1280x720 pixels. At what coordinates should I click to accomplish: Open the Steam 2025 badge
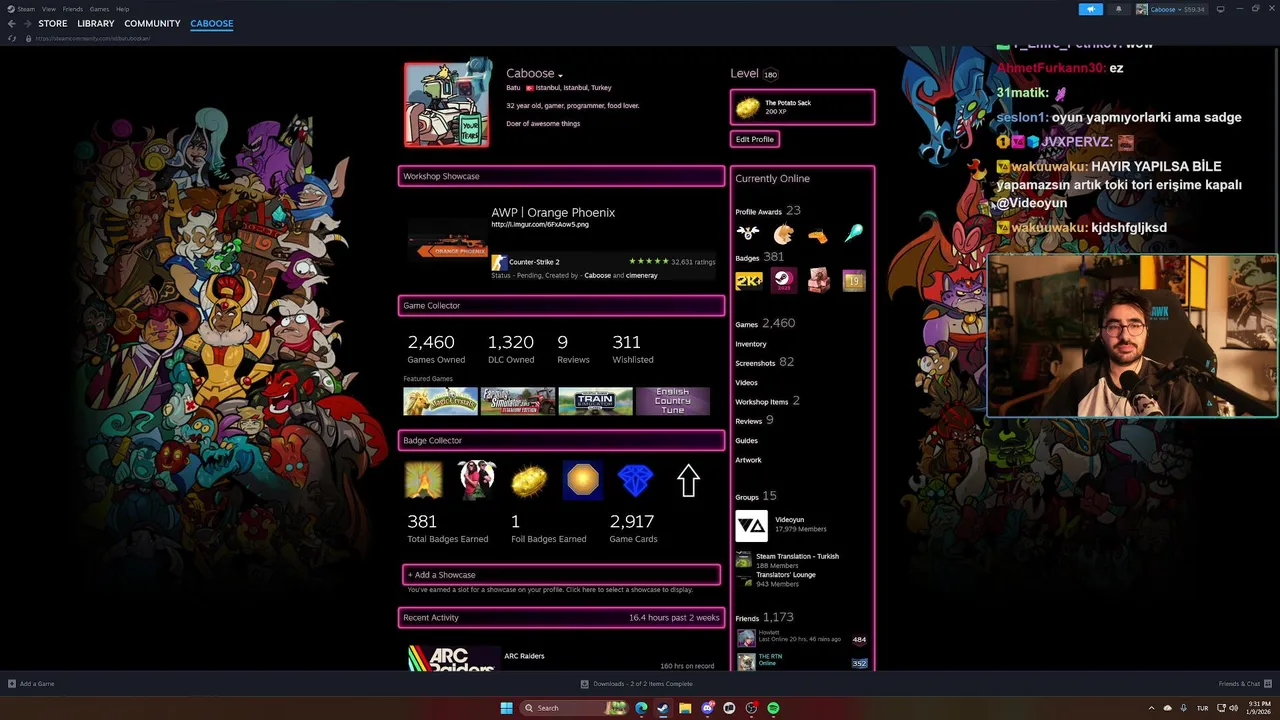[x=783, y=281]
